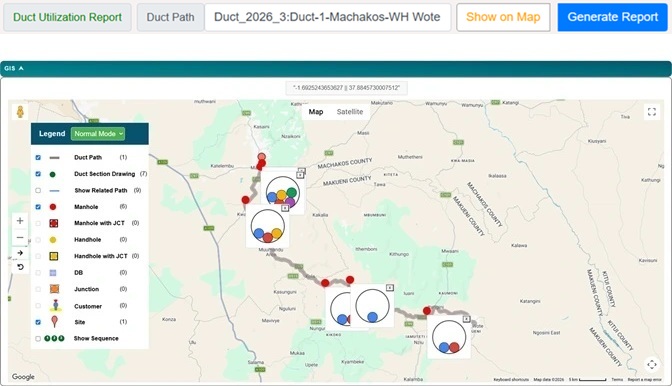Uncheck the Manhole checkbox
The height and width of the screenshot is (386, 672).
[x=38, y=207]
